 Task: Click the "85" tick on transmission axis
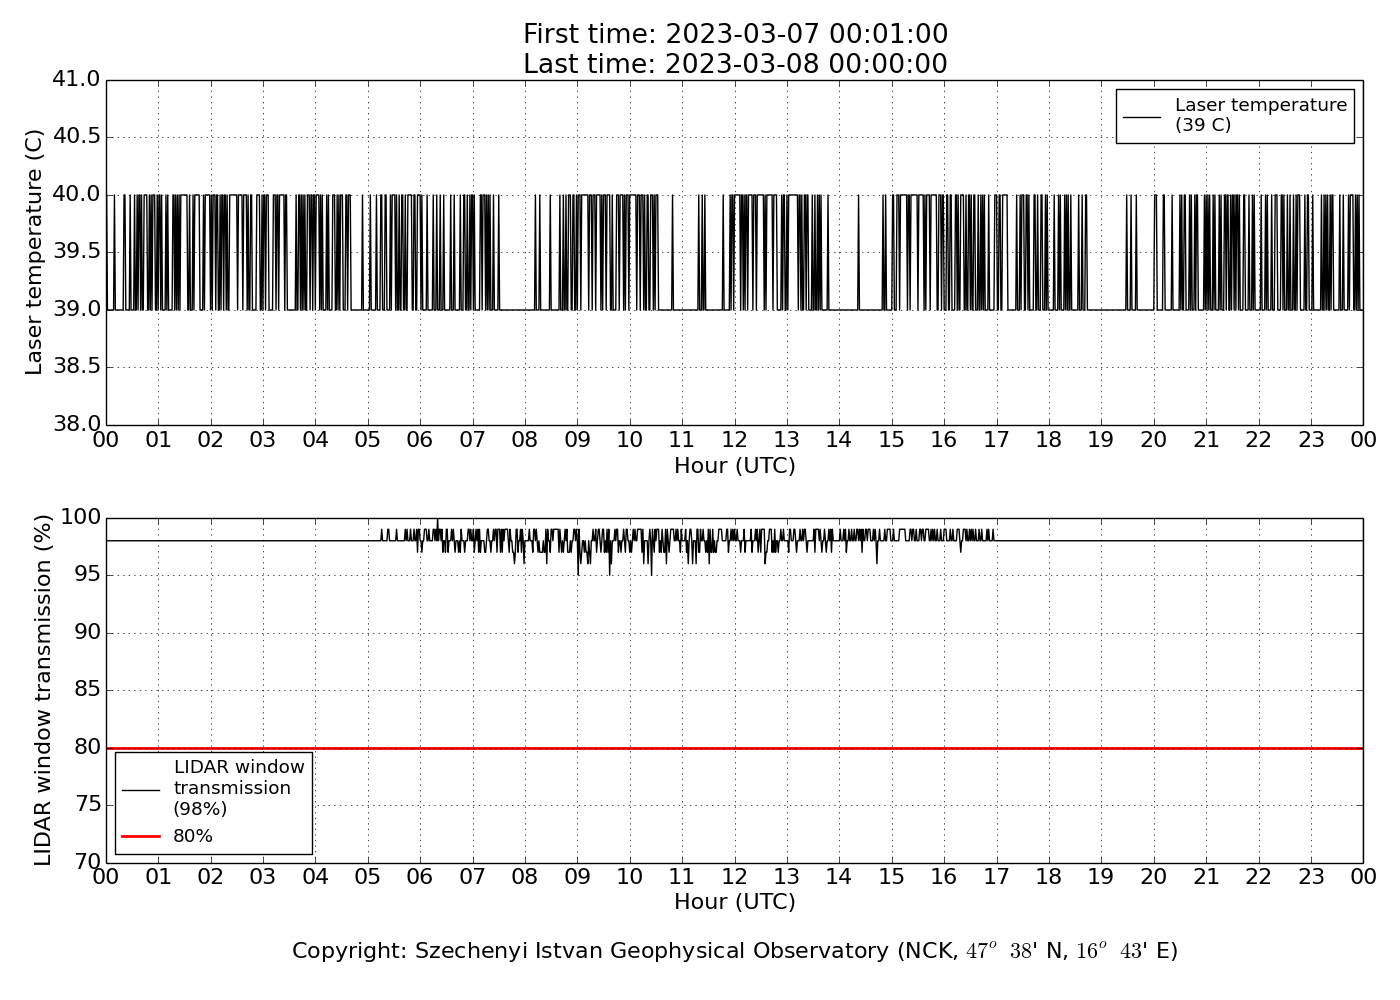[x=88, y=690]
